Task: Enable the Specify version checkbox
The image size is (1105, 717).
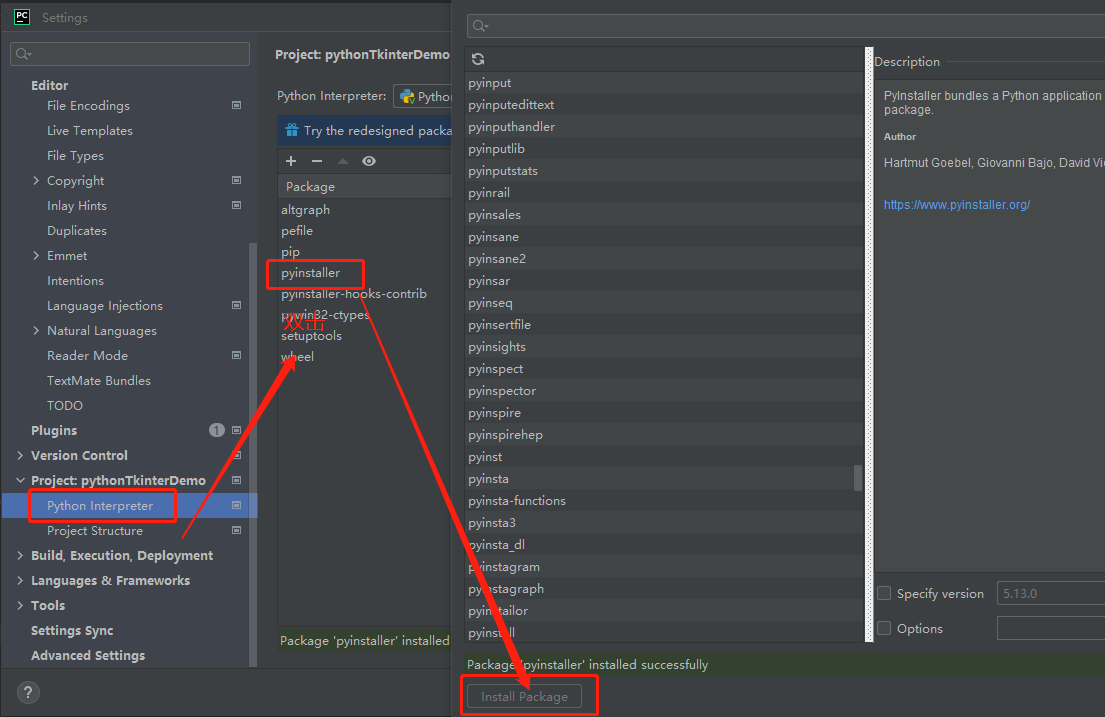Action: 884,594
